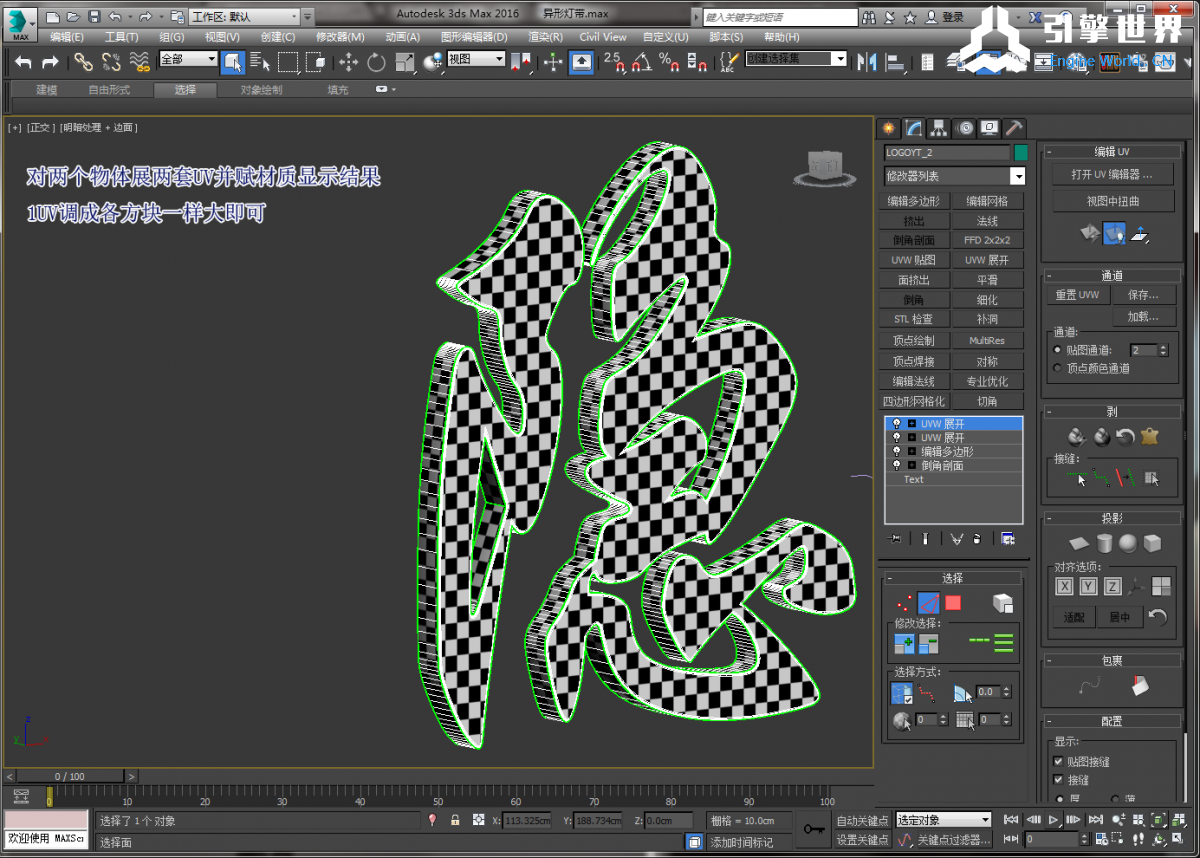Open Select by Name list icon

pyautogui.click(x=261, y=62)
